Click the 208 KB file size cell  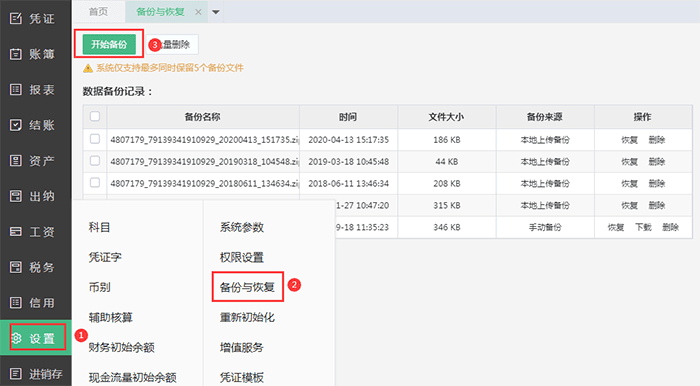point(446,183)
